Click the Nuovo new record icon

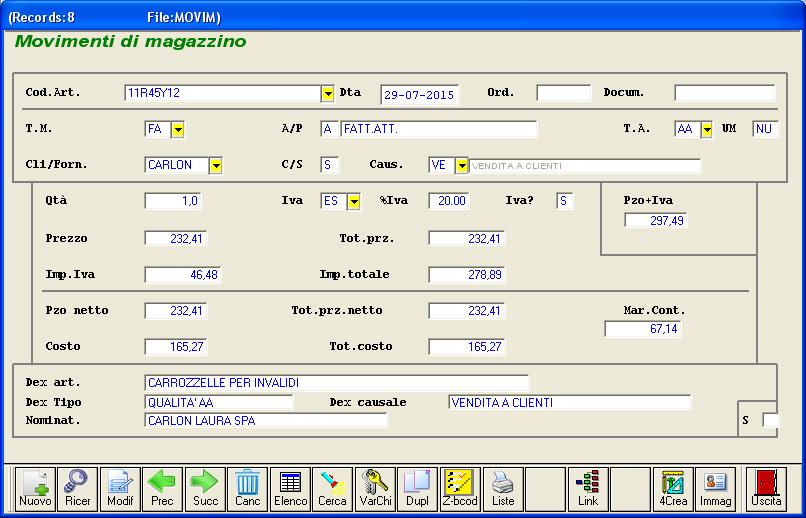pyautogui.click(x=35, y=488)
